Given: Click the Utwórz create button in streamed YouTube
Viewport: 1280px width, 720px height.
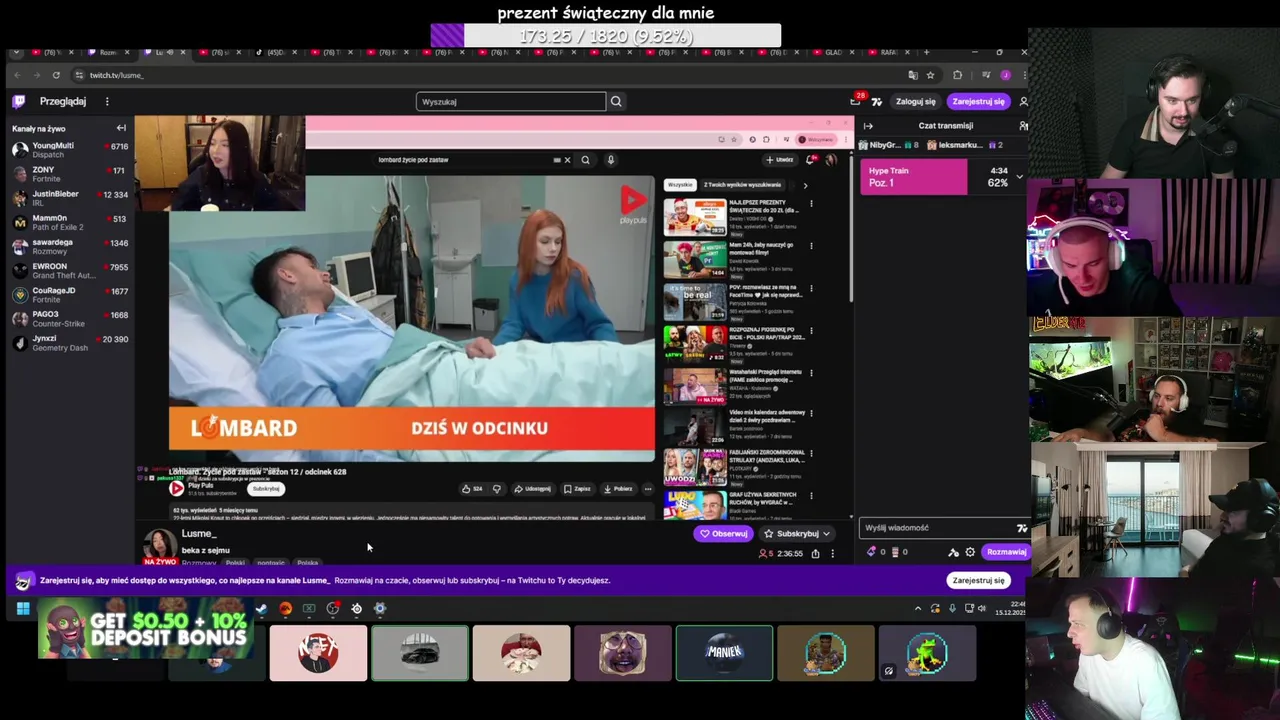Looking at the screenshot, I should pyautogui.click(x=781, y=160).
